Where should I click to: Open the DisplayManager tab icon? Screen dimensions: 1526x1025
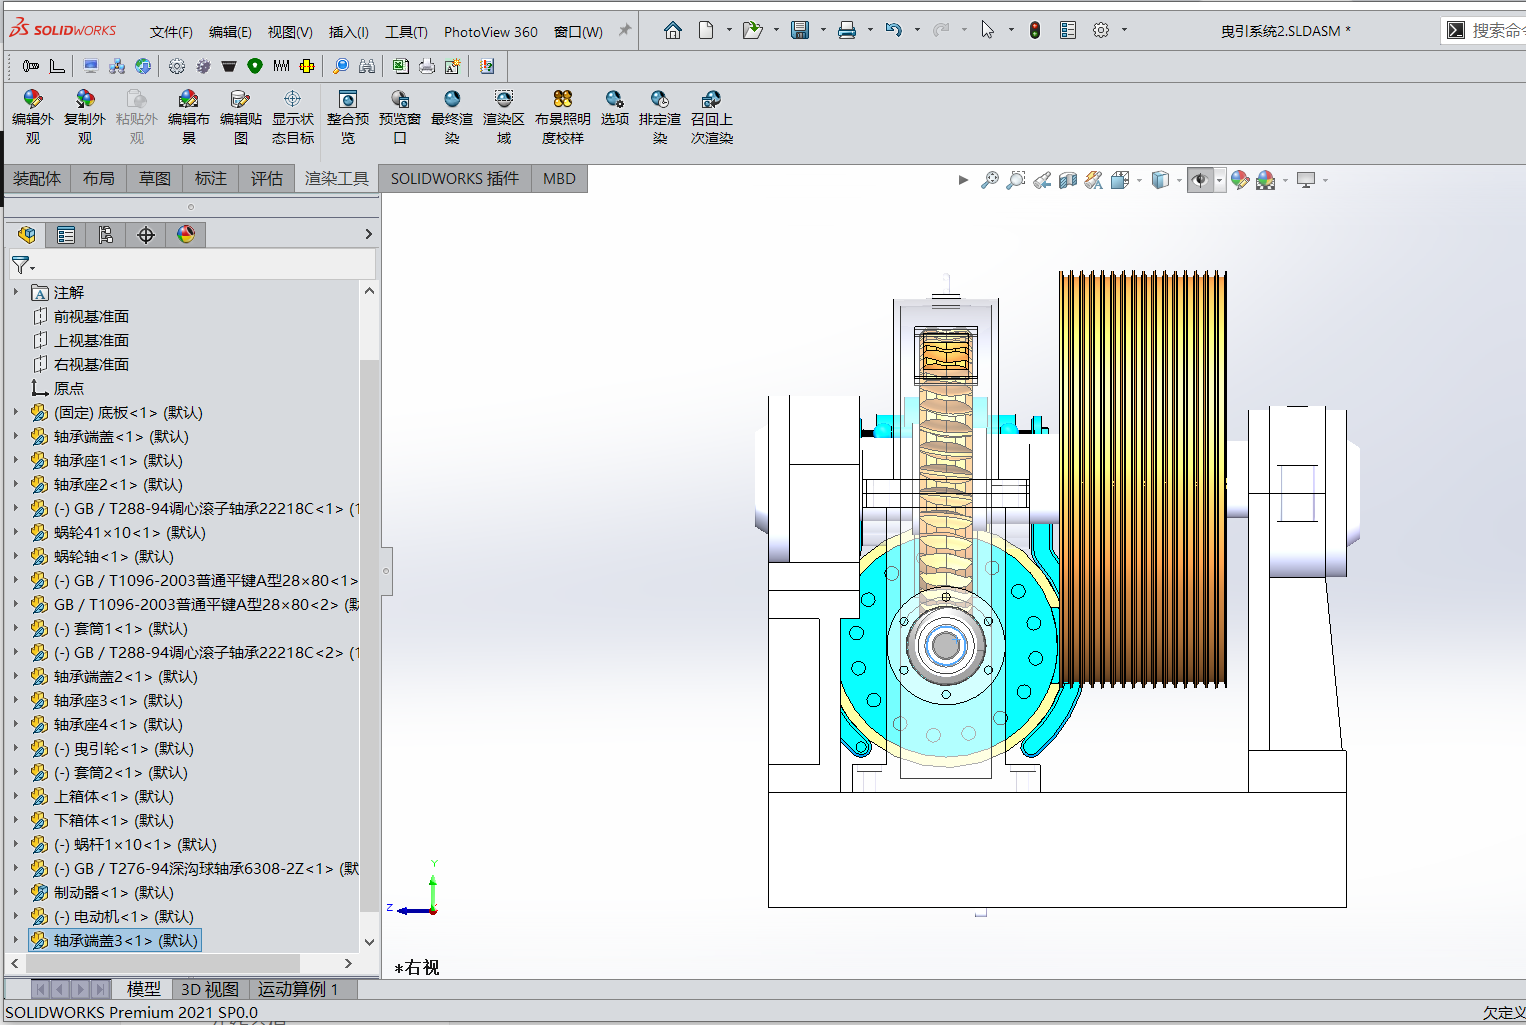tap(186, 235)
